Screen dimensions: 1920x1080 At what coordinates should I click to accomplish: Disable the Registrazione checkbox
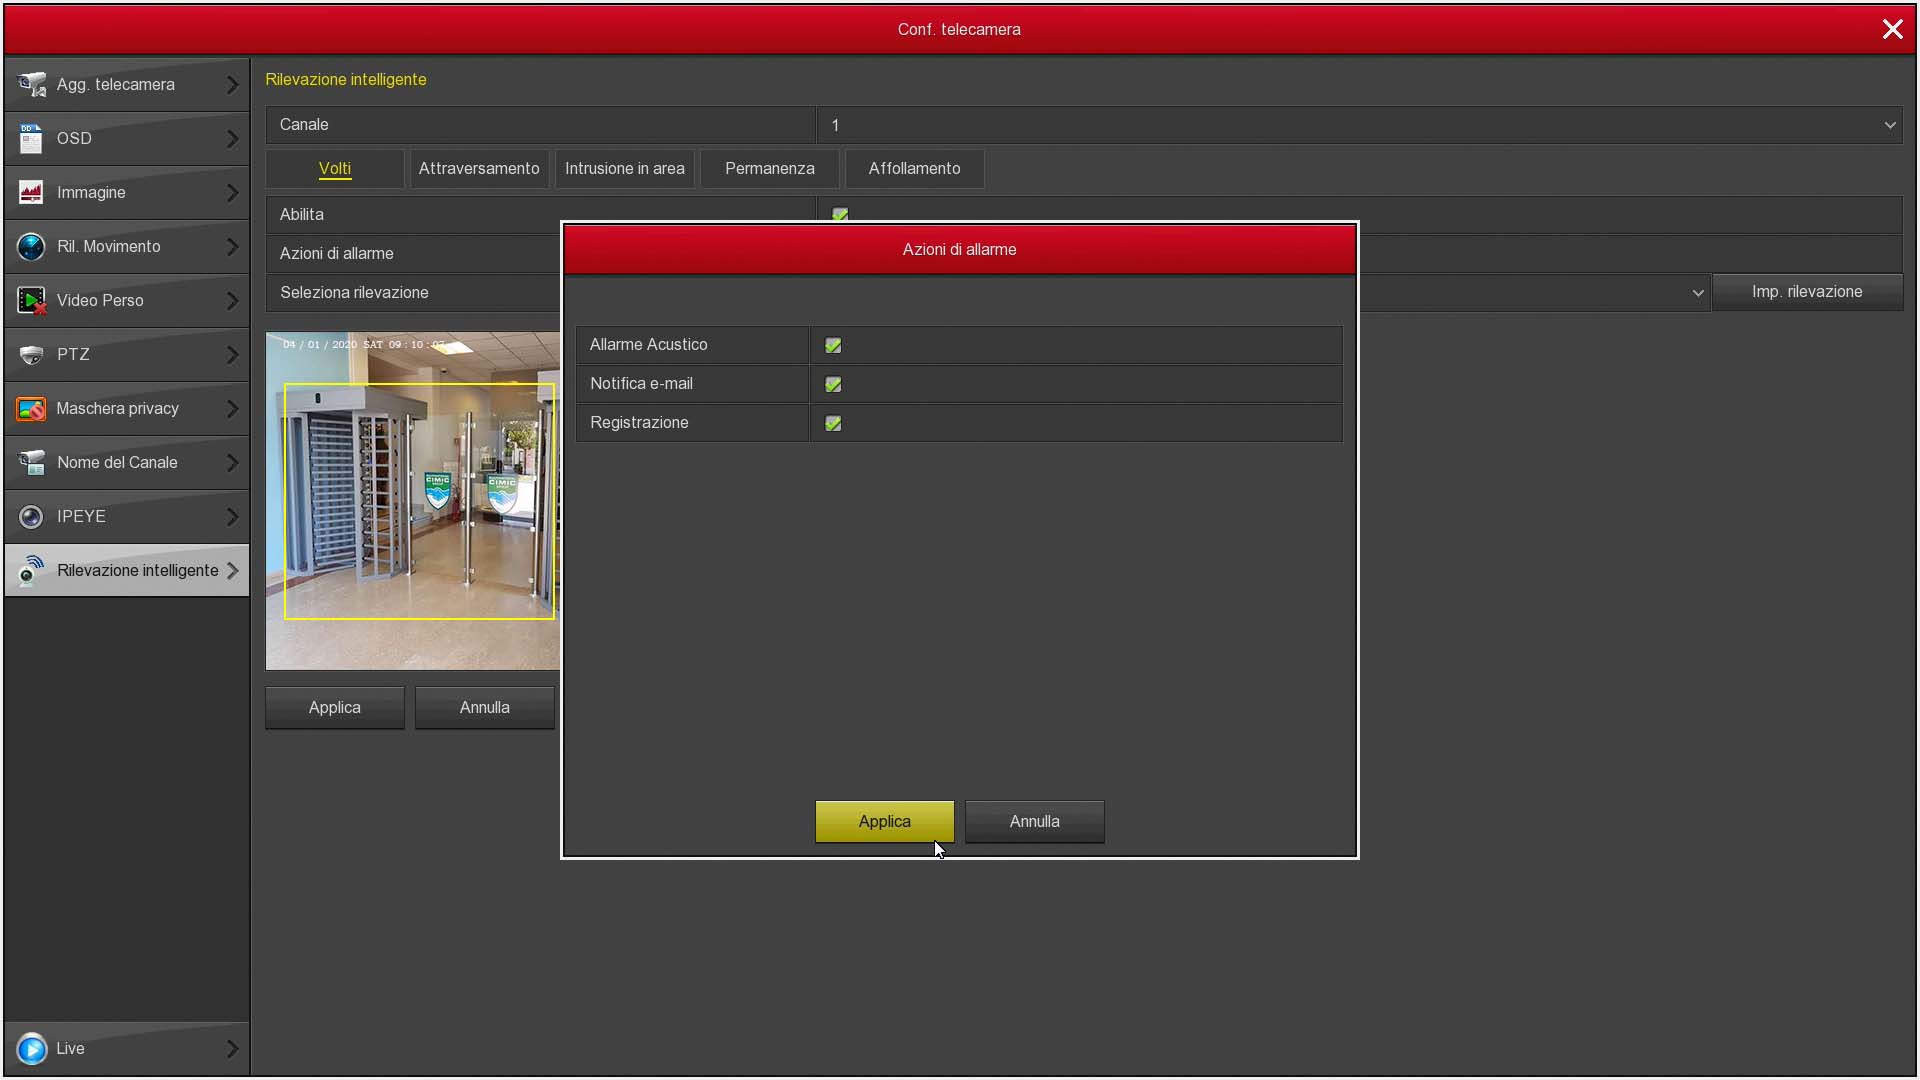click(833, 423)
